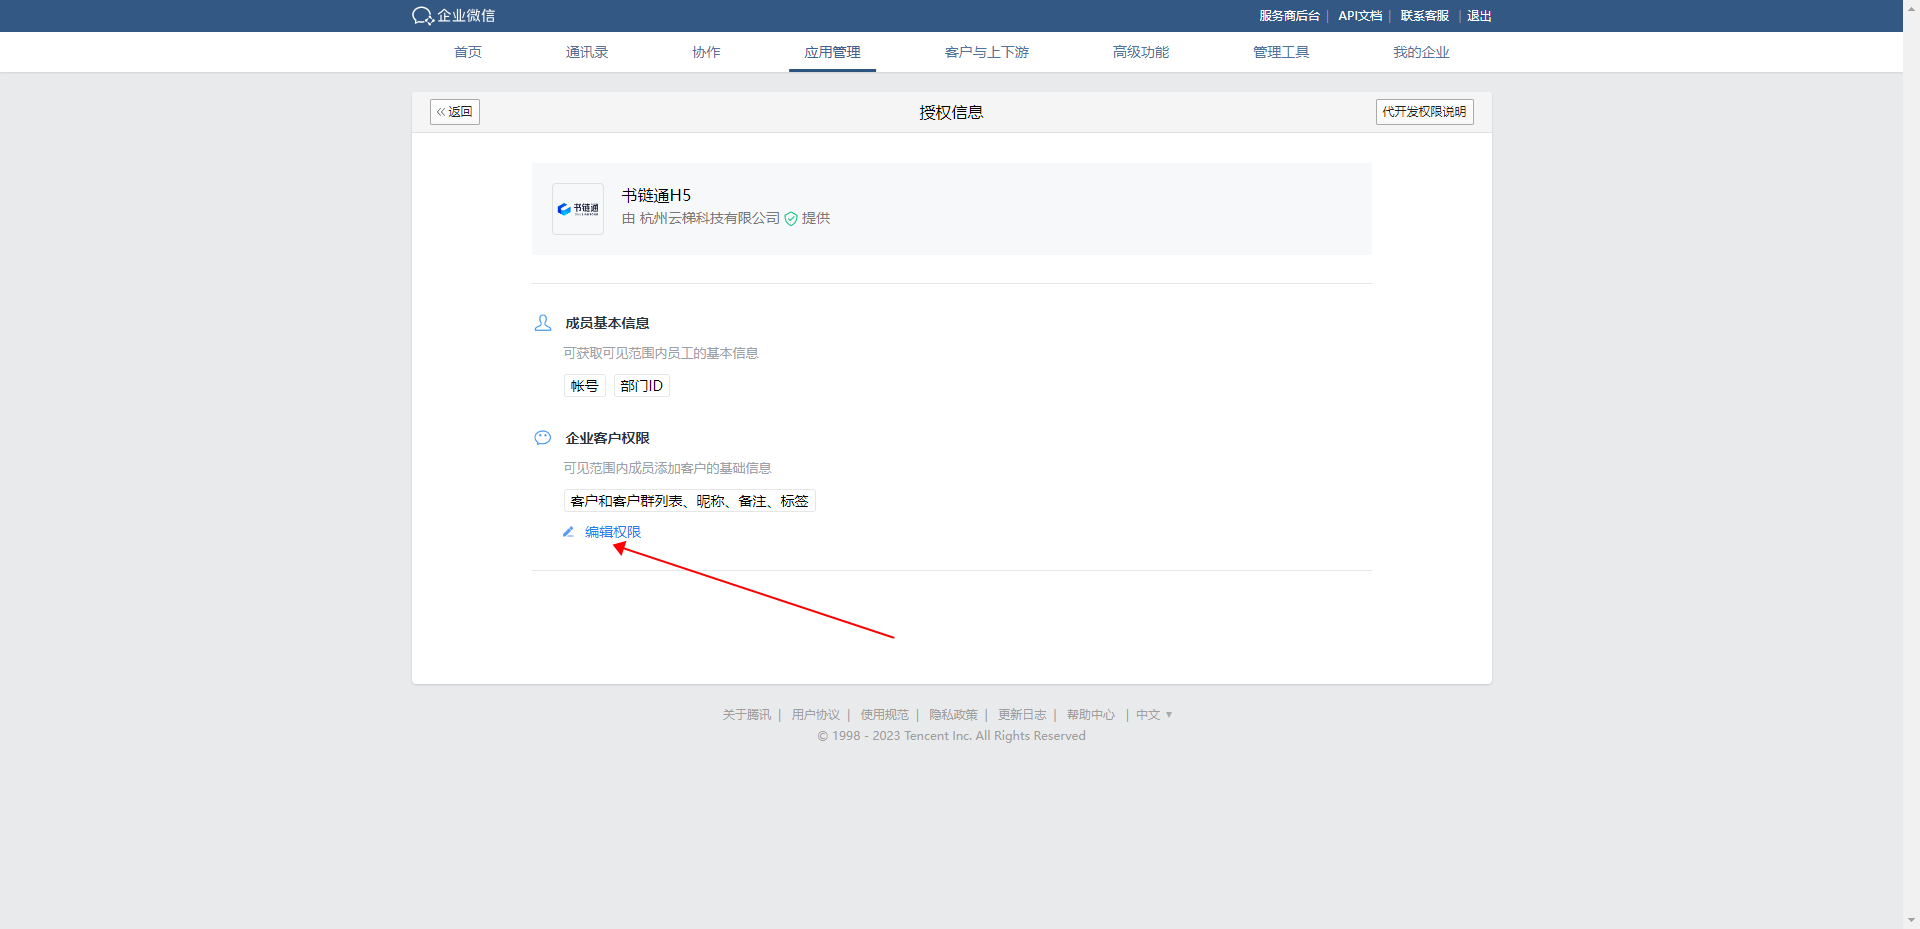Click the 可获取可见范围内员工的基本信息 description
Screen dimensions: 1920x929
pos(661,353)
